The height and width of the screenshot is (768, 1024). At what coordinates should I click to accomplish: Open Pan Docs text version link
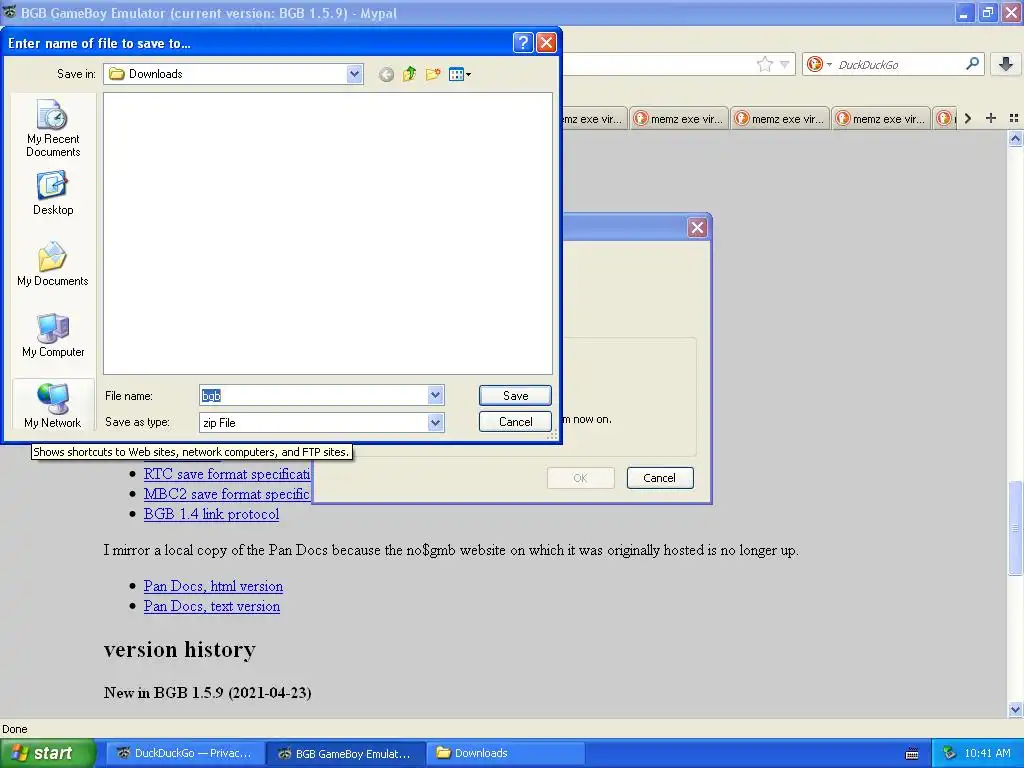point(212,607)
